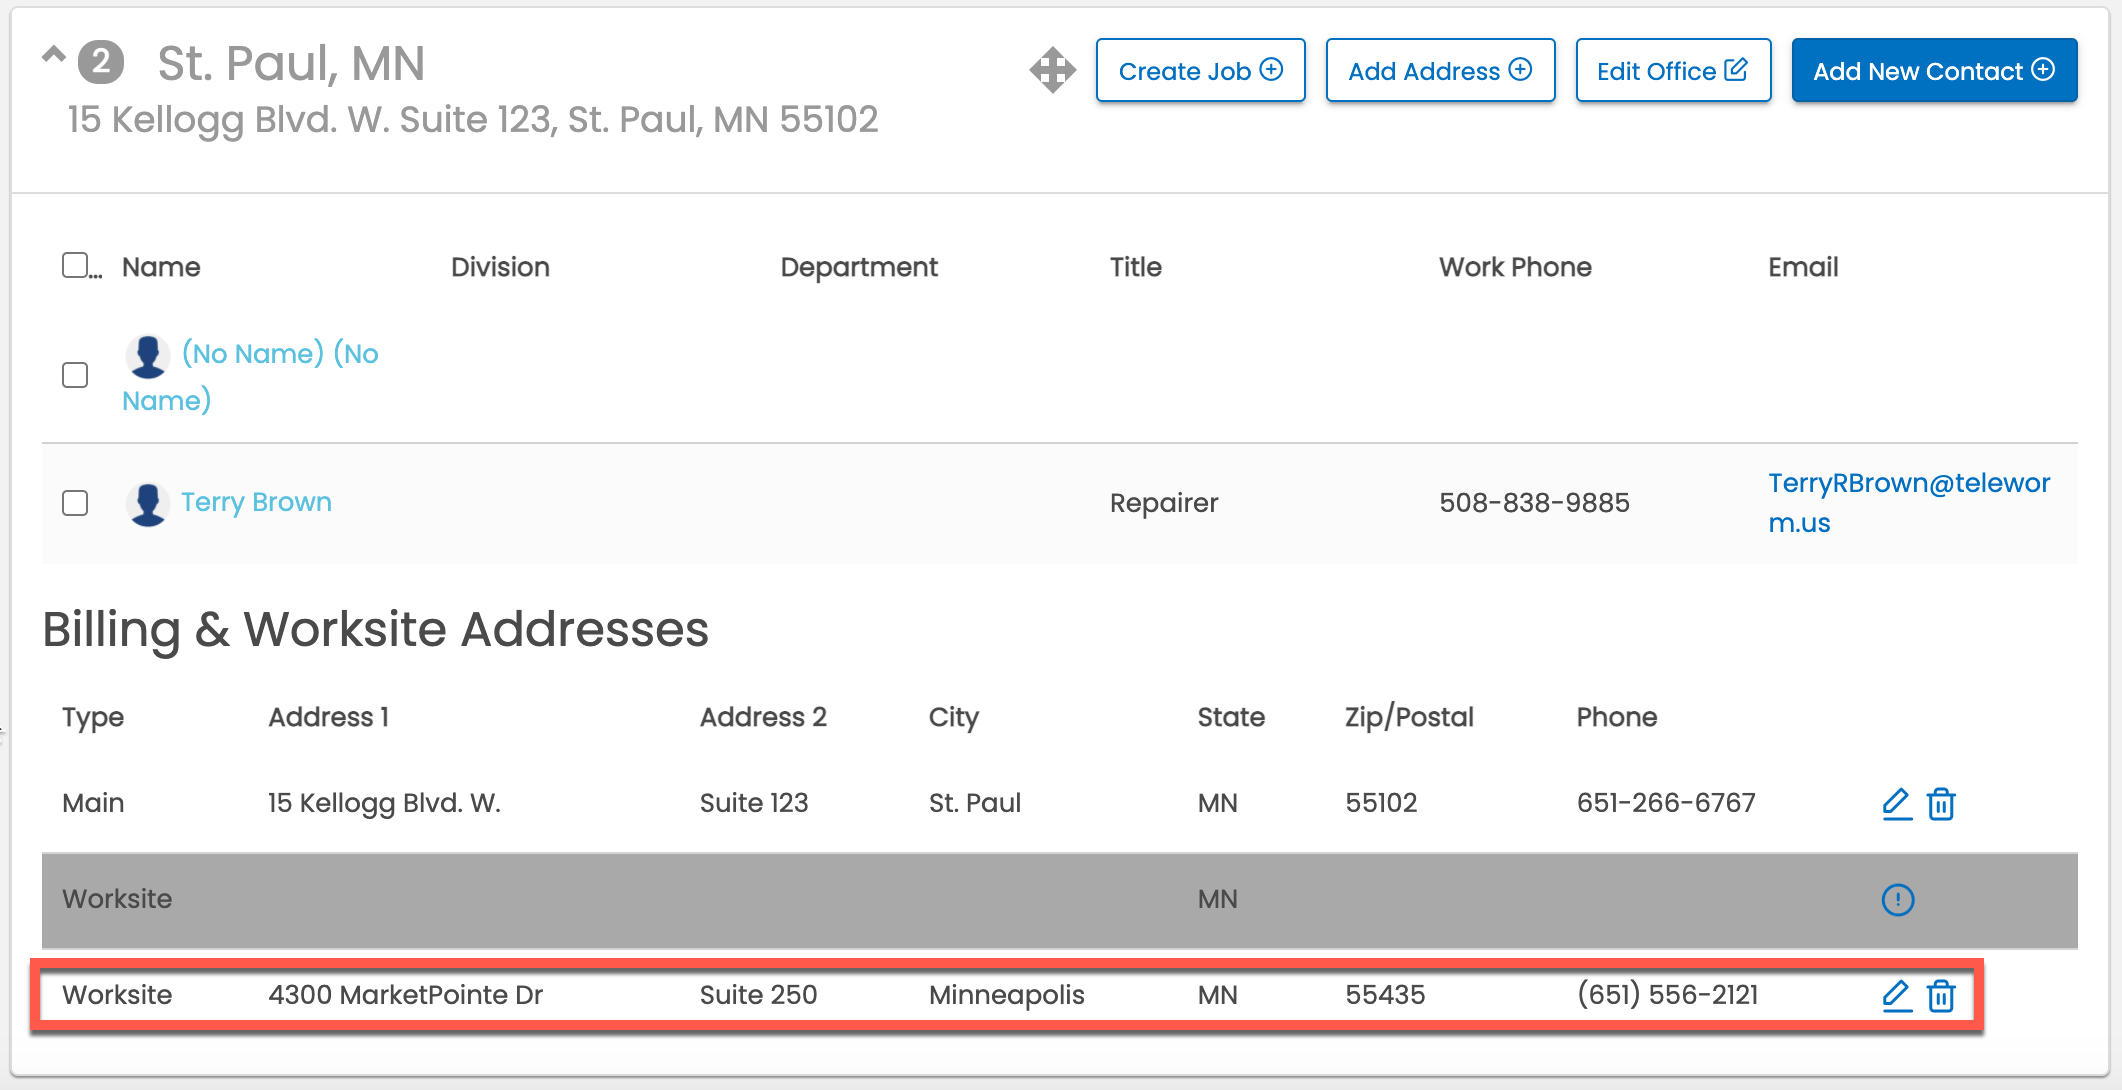2122x1090 pixels.
Task: Click the avatar icon beside (No Name)
Action: tap(148, 356)
